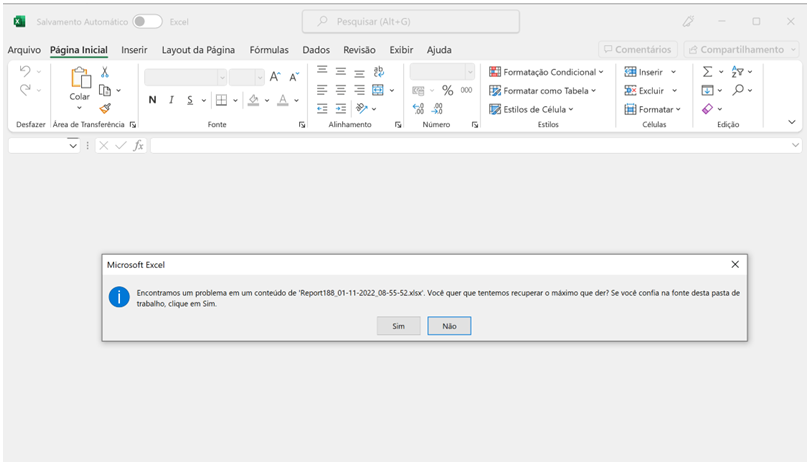Center text horizontally
The image size is (810, 462).
coord(341,90)
